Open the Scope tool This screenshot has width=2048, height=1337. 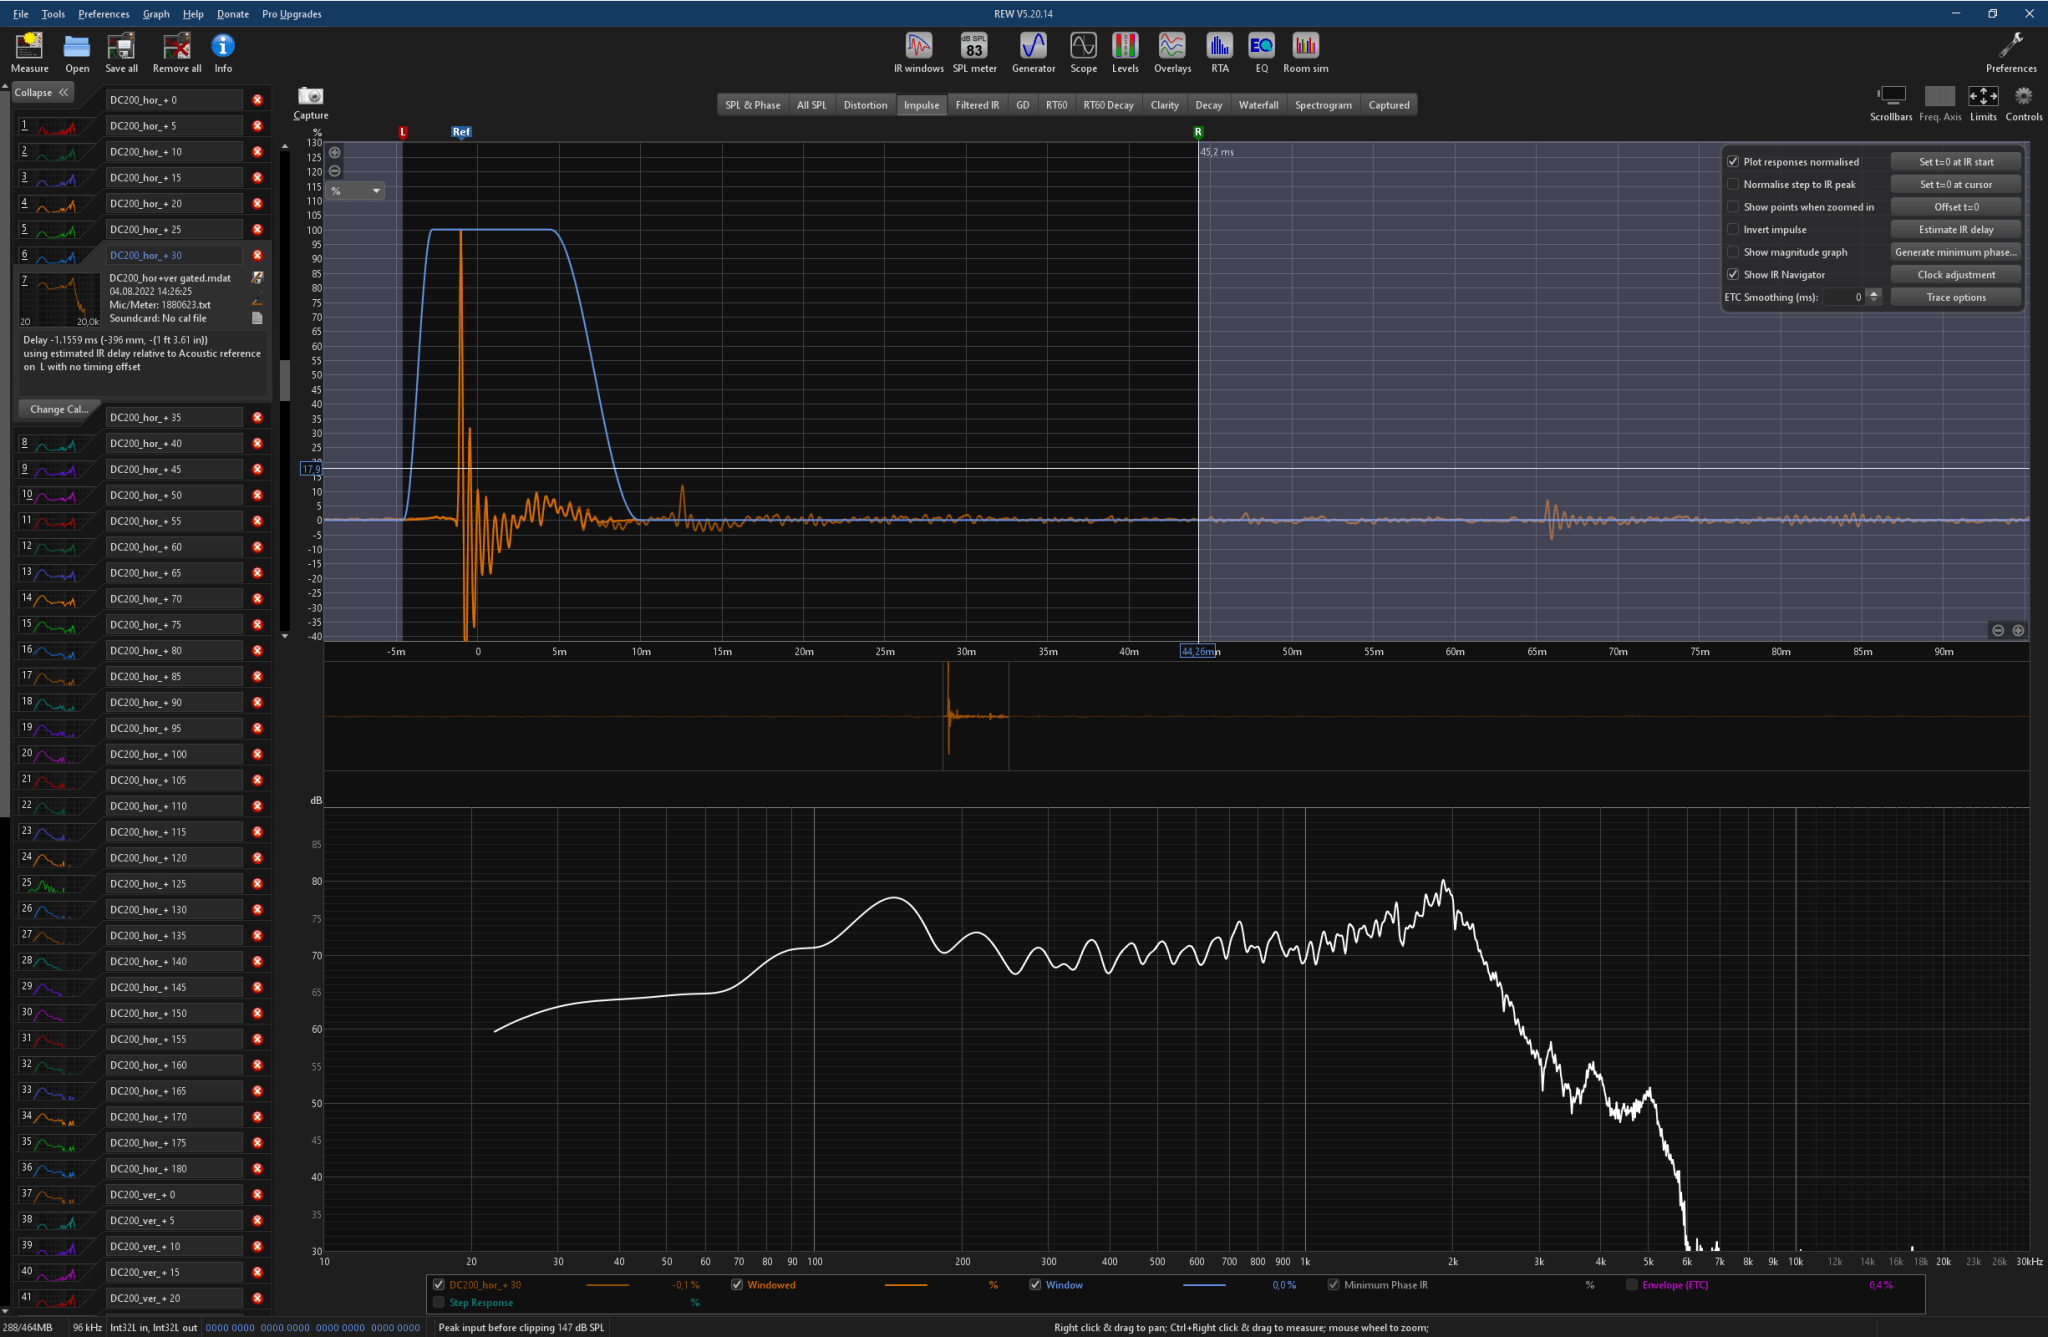[1083, 52]
